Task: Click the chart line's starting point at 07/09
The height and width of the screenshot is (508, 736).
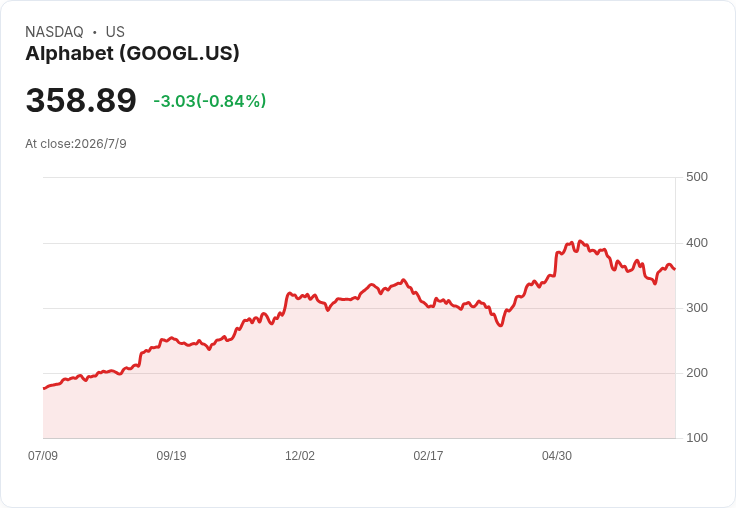Action: pos(44,388)
